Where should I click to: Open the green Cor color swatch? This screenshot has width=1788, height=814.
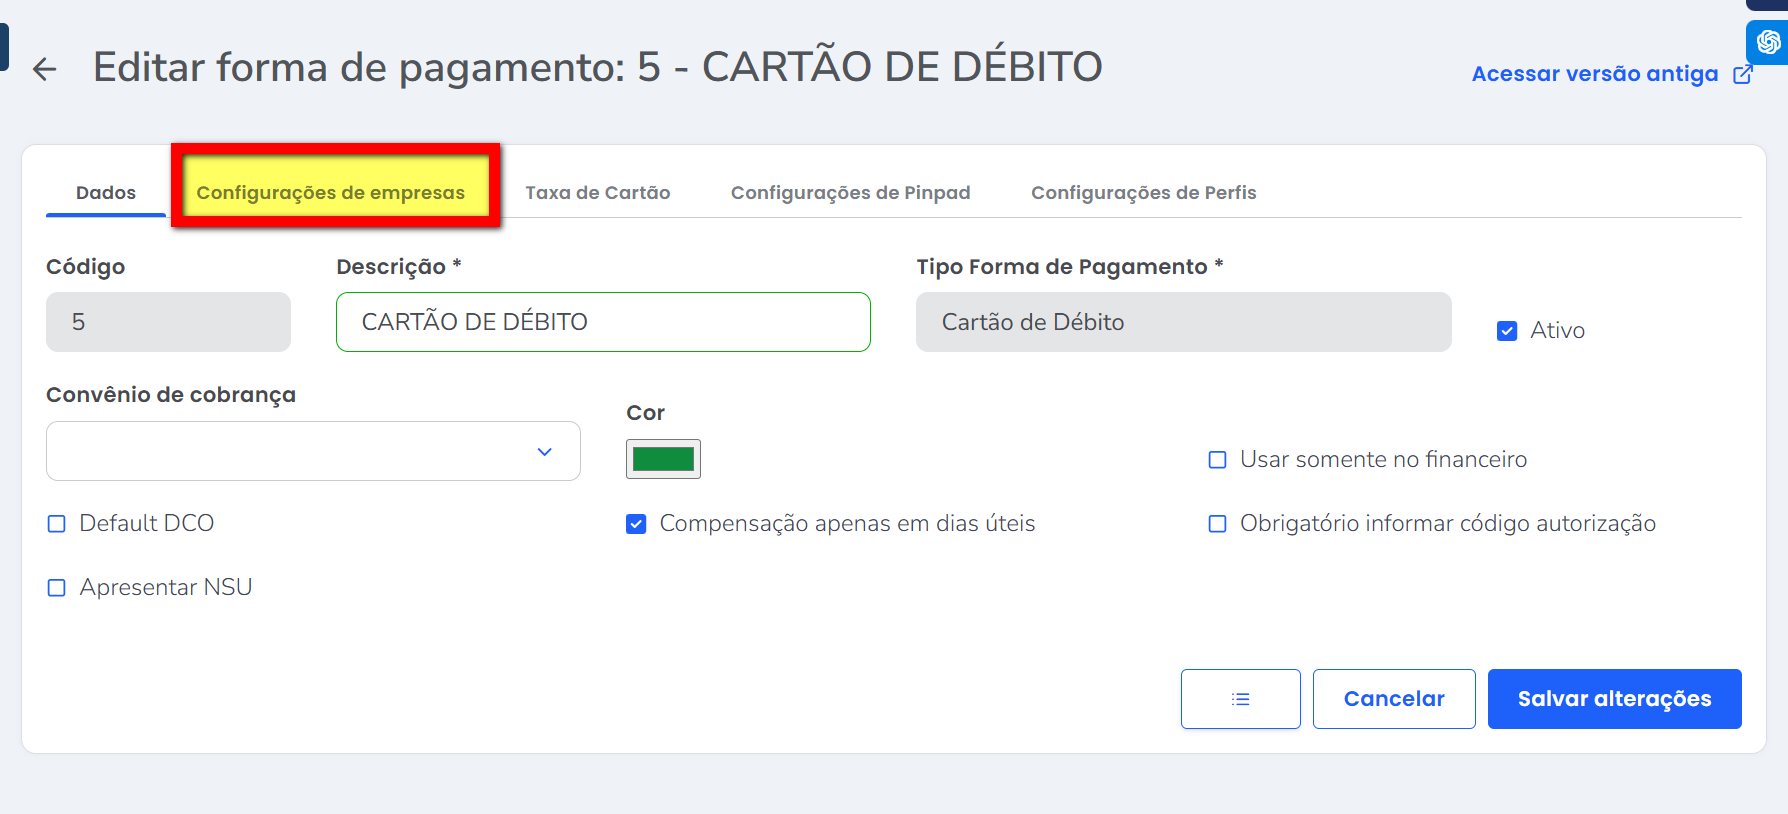pyautogui.click(x=663, y=458)
